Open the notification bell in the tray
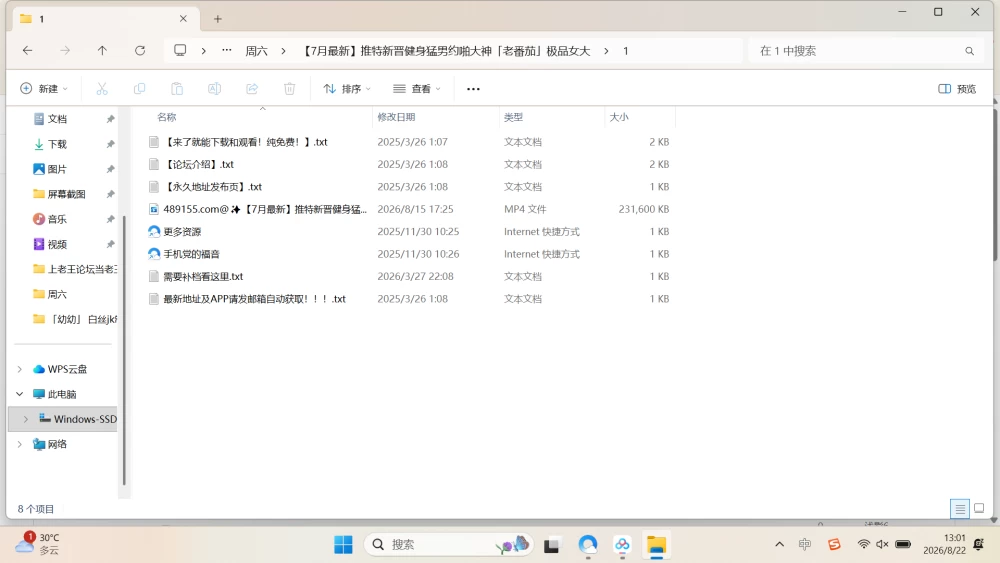Image resolution: width=1000 pixels, height=563 pixels. click(979, 544)
